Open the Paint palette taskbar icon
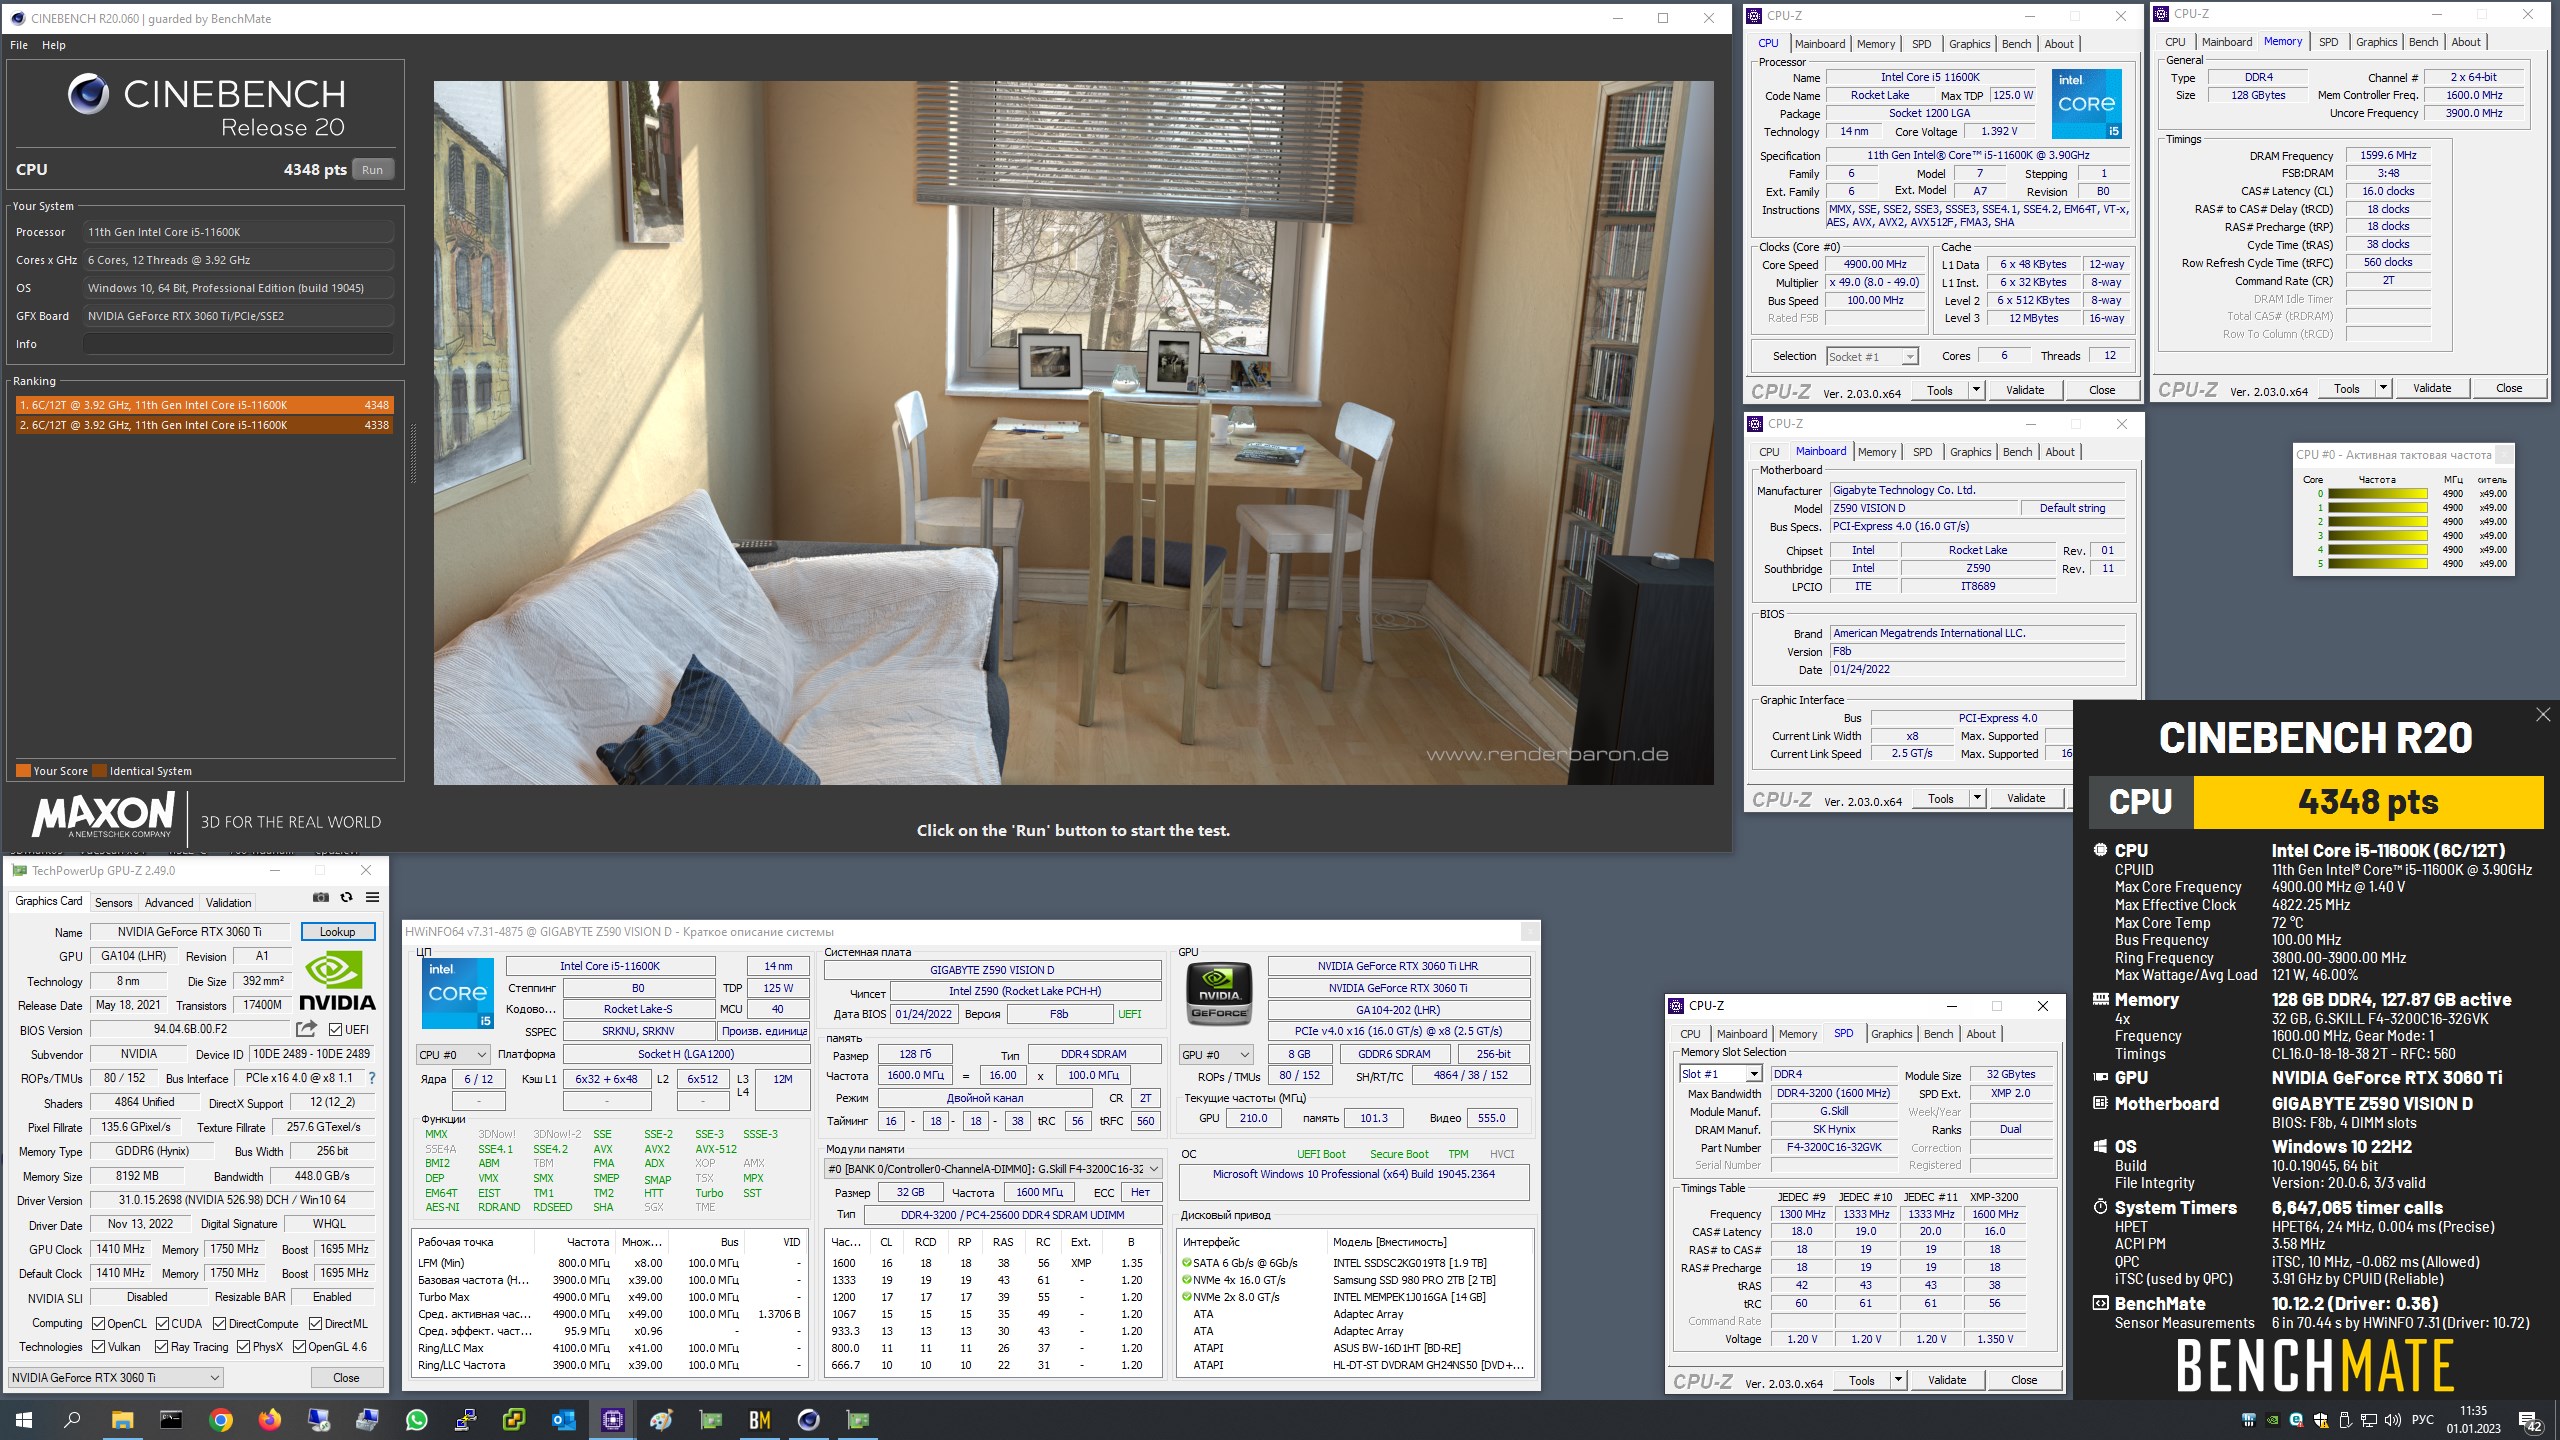 pyautogui.click(x=661, y=1419)
